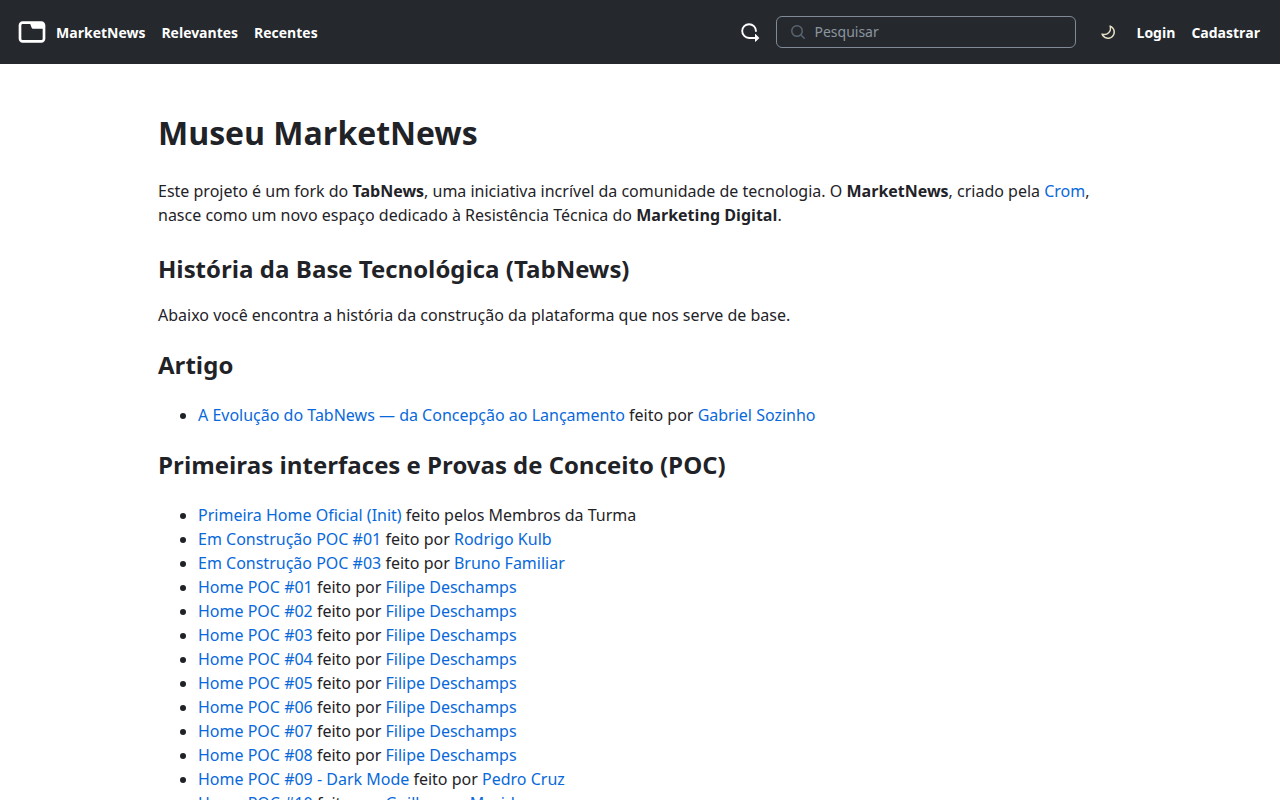Click the MarketNews folder logo icon
The width and height of the screenshot is (1280, 800).
32,32
